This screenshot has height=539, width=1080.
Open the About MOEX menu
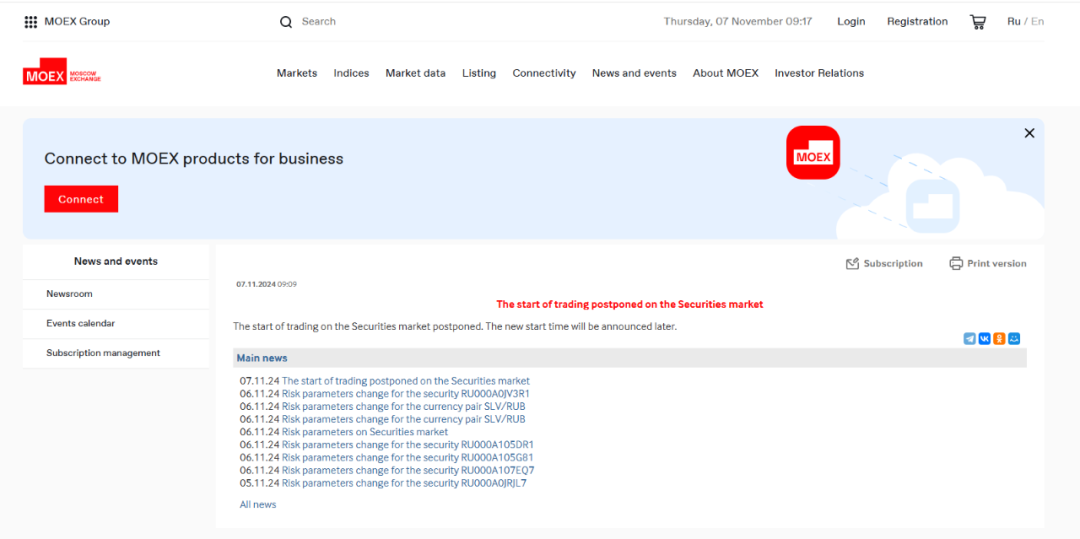[x=725, y=73]
